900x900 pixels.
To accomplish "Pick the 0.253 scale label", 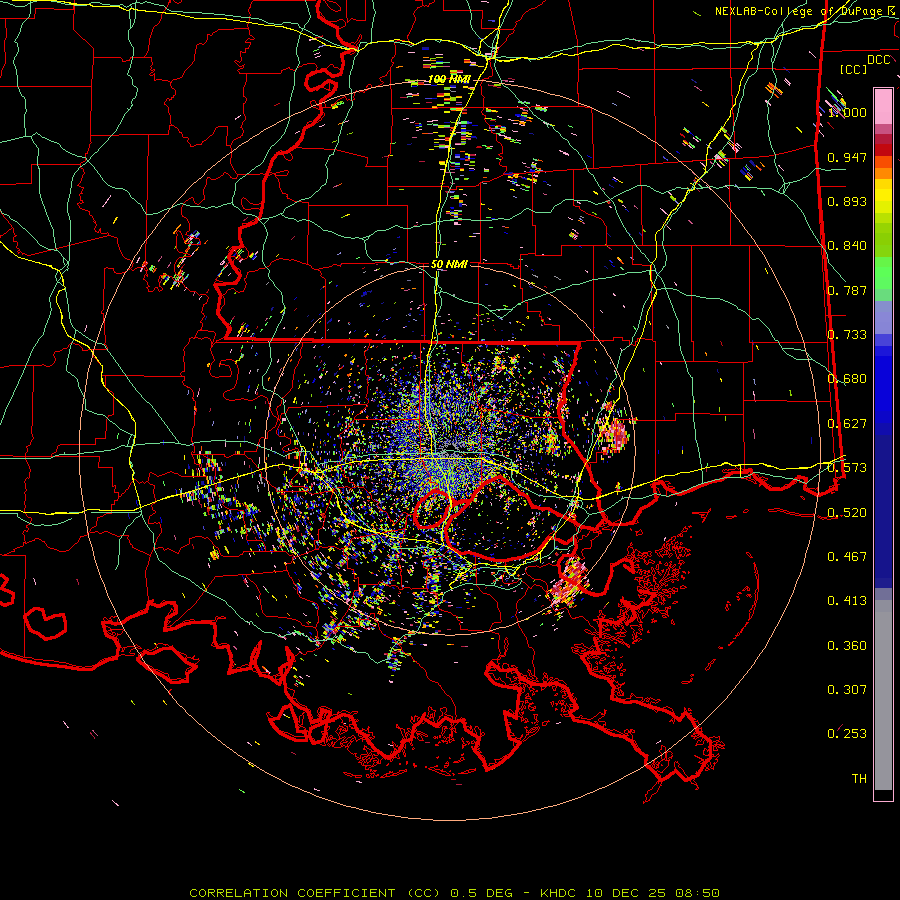I will click(x=847, y=734).
